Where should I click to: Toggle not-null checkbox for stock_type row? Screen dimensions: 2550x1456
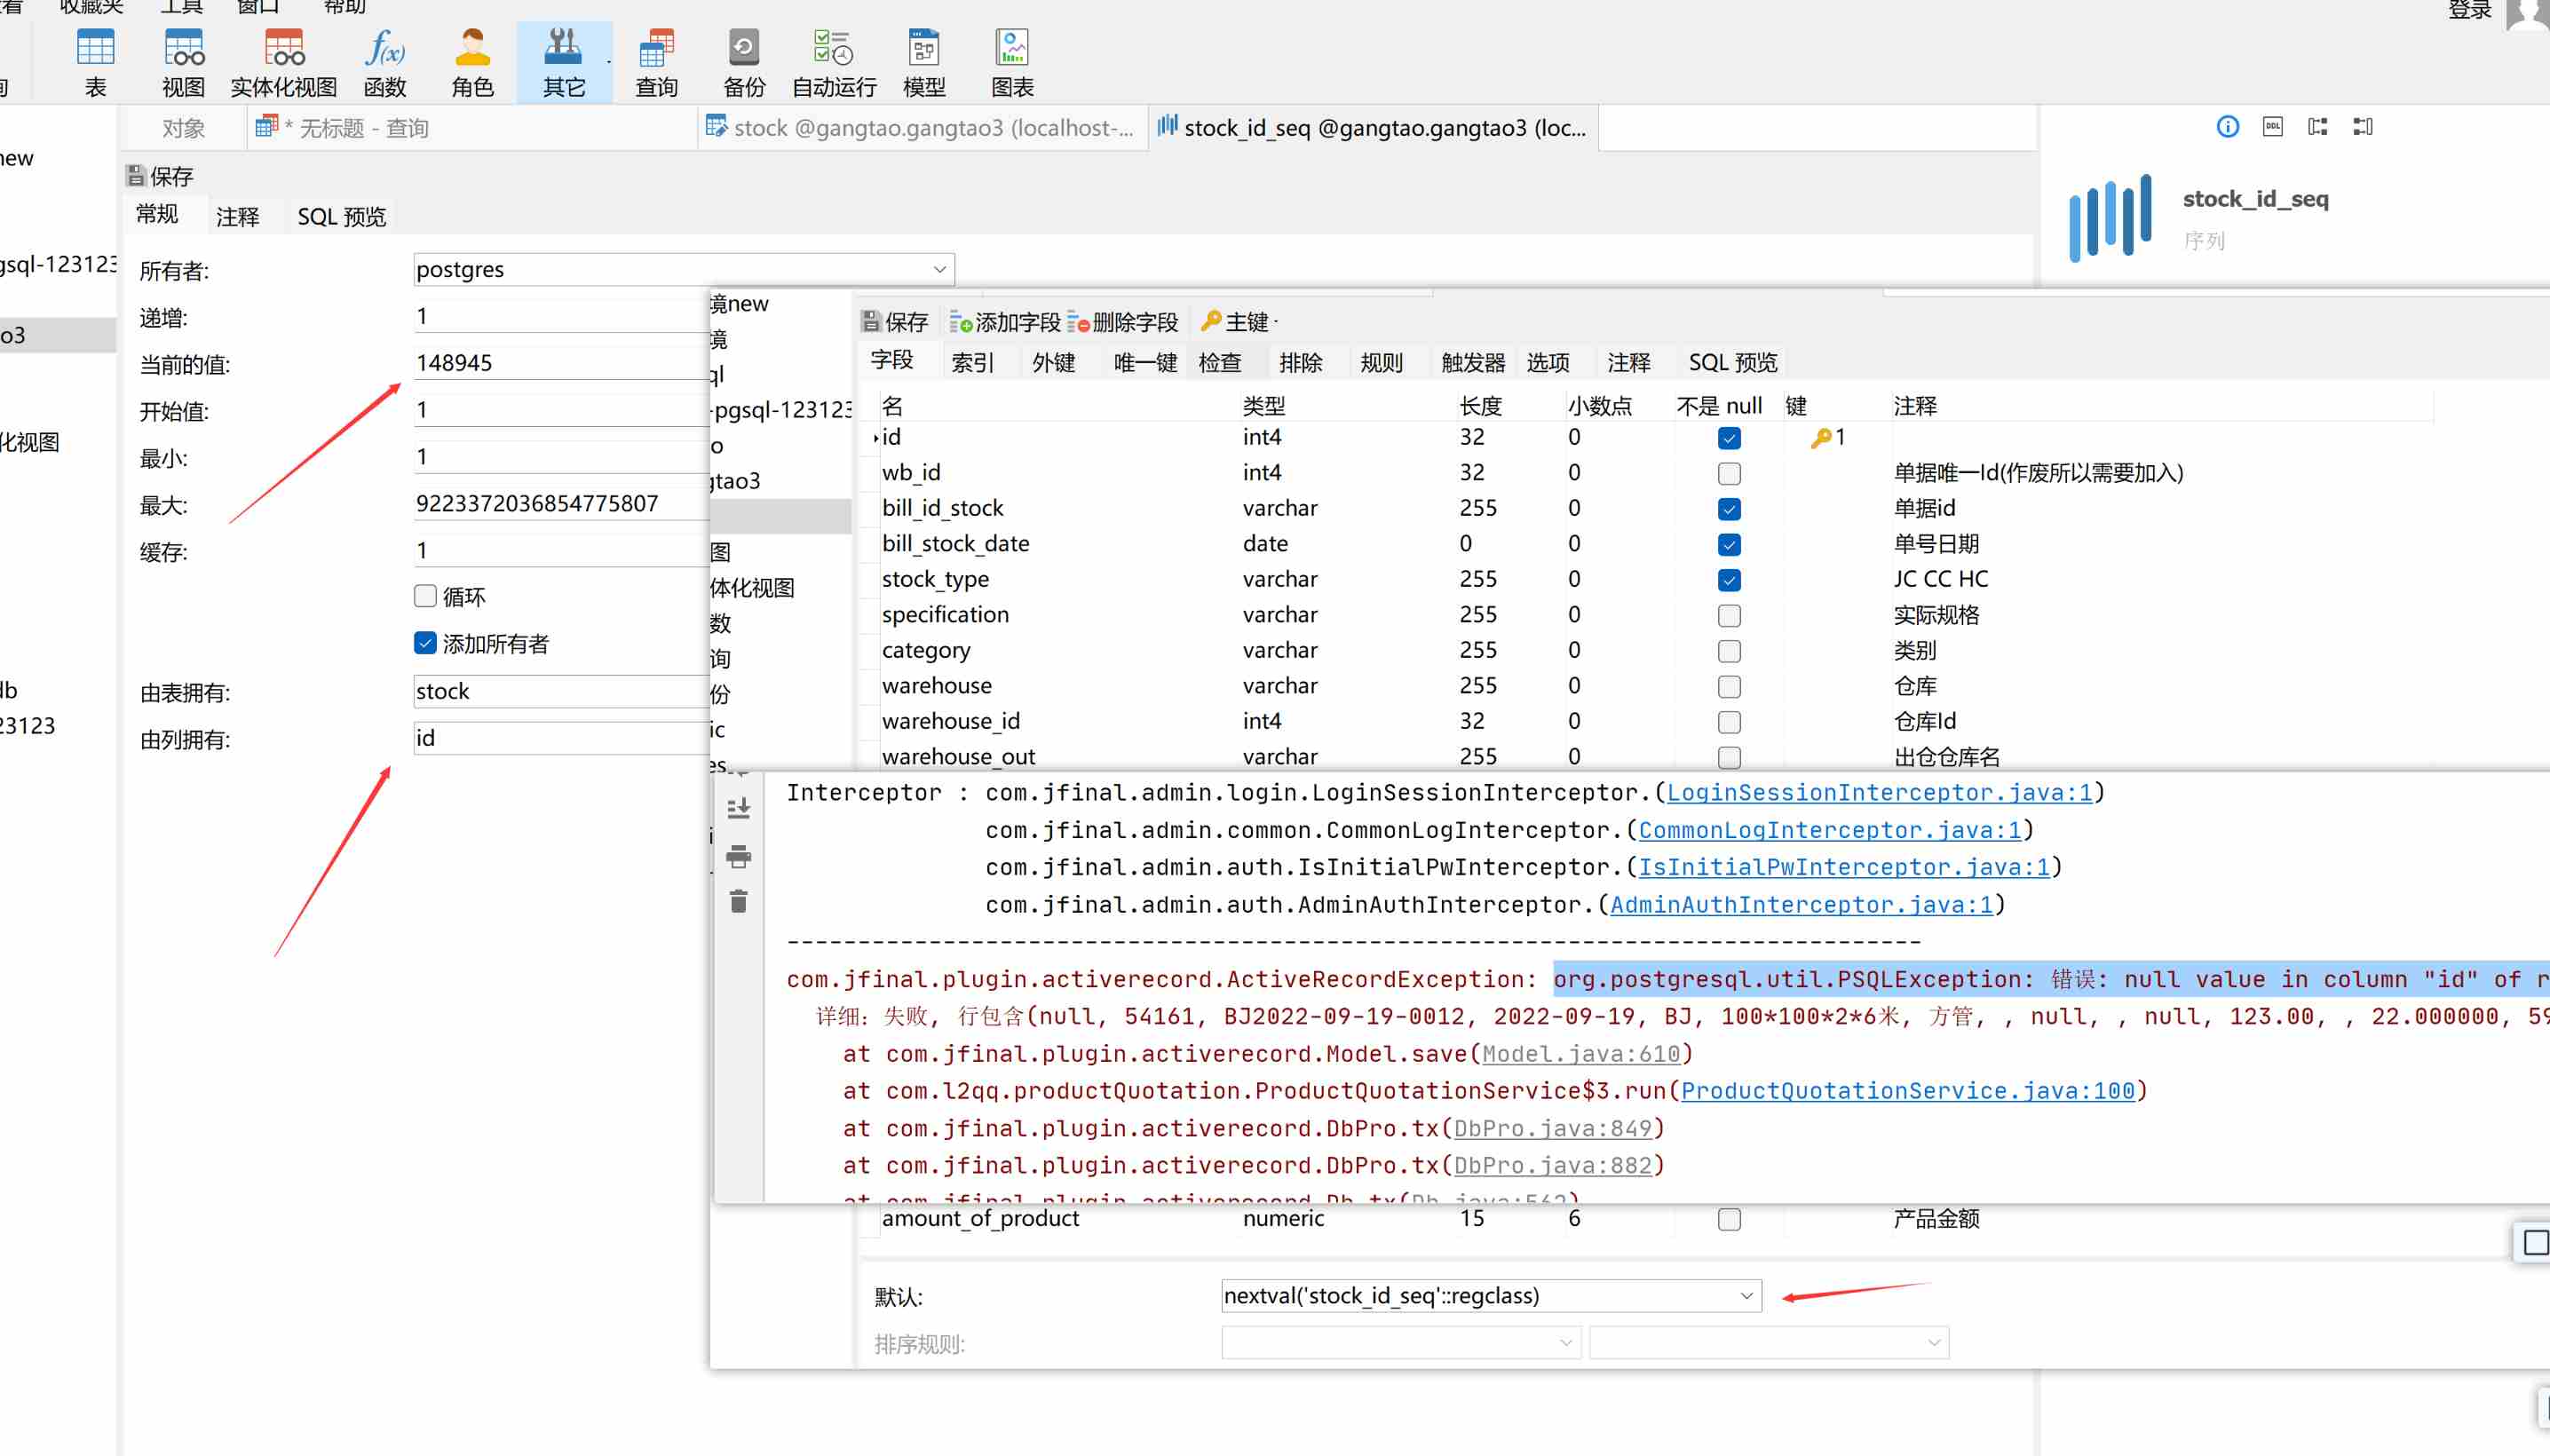click(x=1729, y=580)
